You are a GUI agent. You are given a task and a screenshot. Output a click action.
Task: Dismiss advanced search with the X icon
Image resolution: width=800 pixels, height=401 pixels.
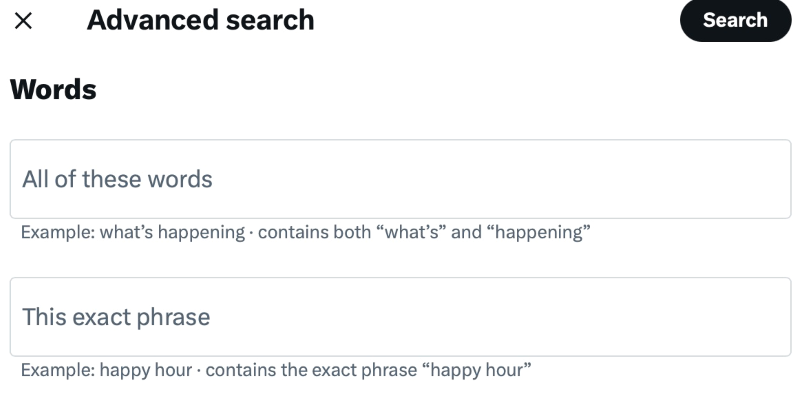pos(24,21)
